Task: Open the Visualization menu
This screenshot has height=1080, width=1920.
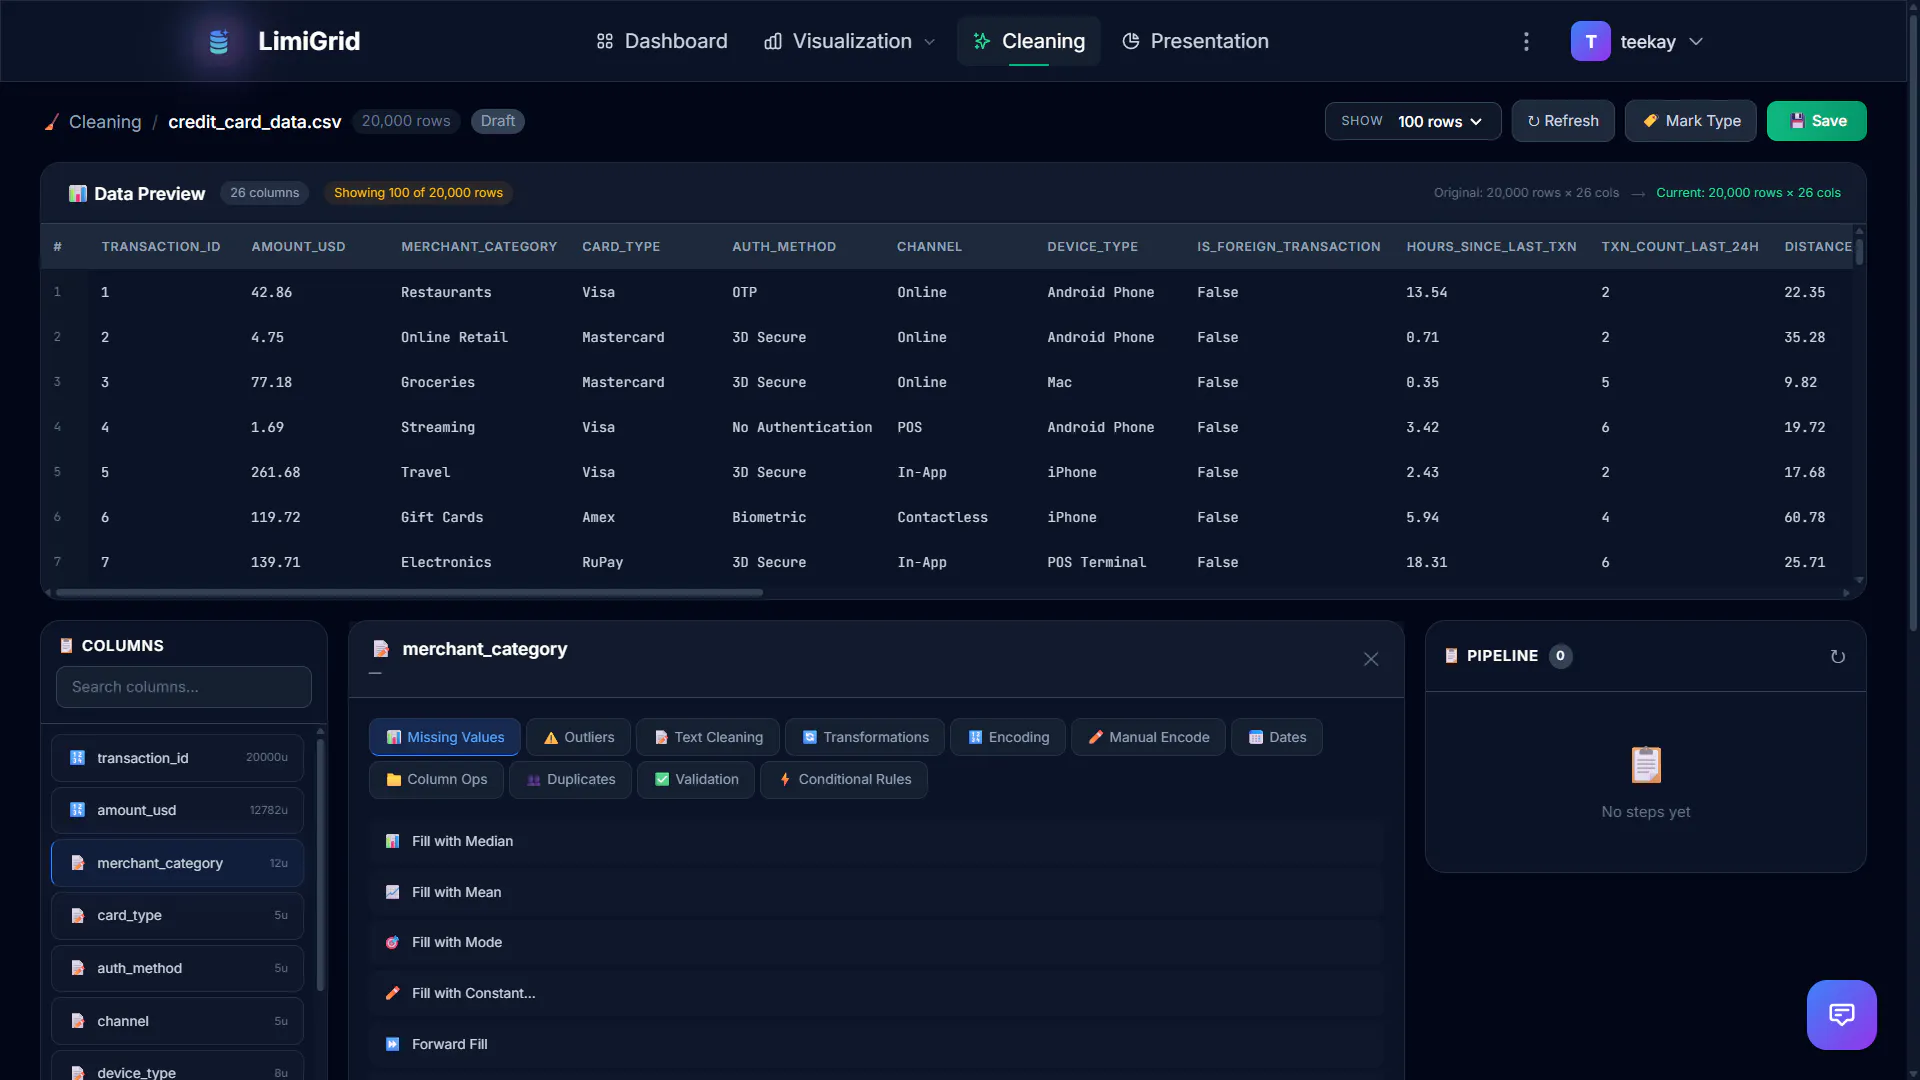Action: click(849, 41)
